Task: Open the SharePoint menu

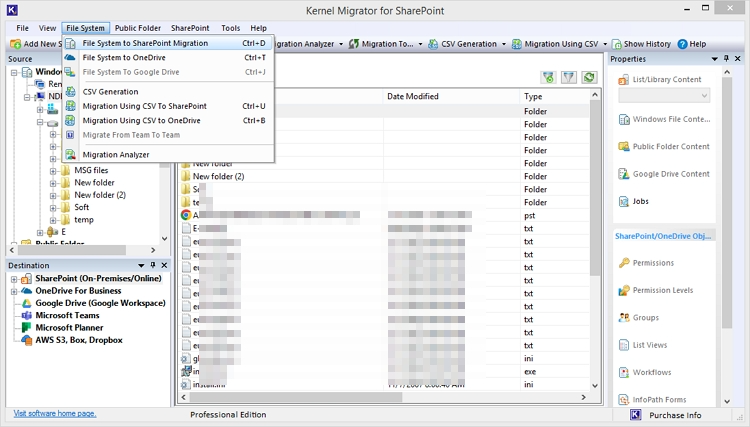Action: [x=190, y=28]
